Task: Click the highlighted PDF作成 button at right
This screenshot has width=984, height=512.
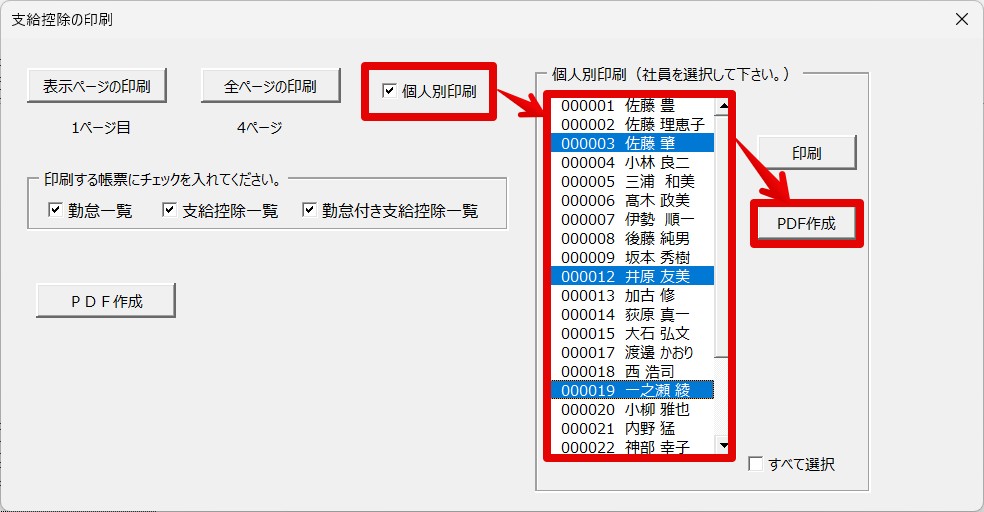Action: (x=806, y=223)
